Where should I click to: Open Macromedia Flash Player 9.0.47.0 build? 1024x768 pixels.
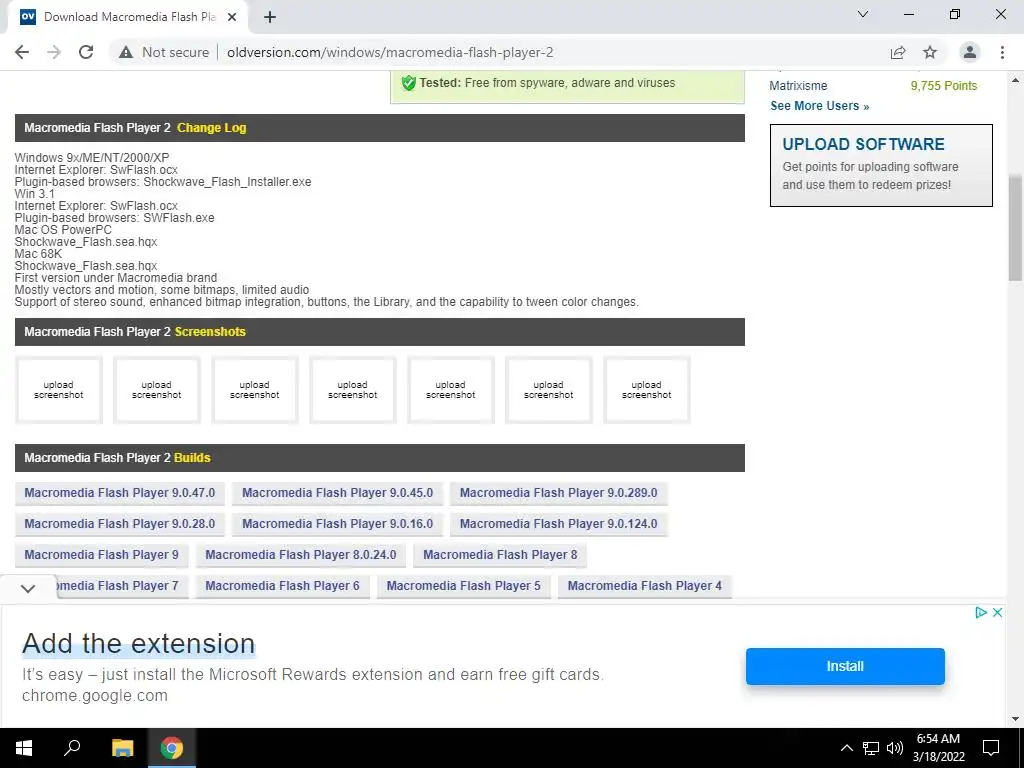[x=120, y=493]
